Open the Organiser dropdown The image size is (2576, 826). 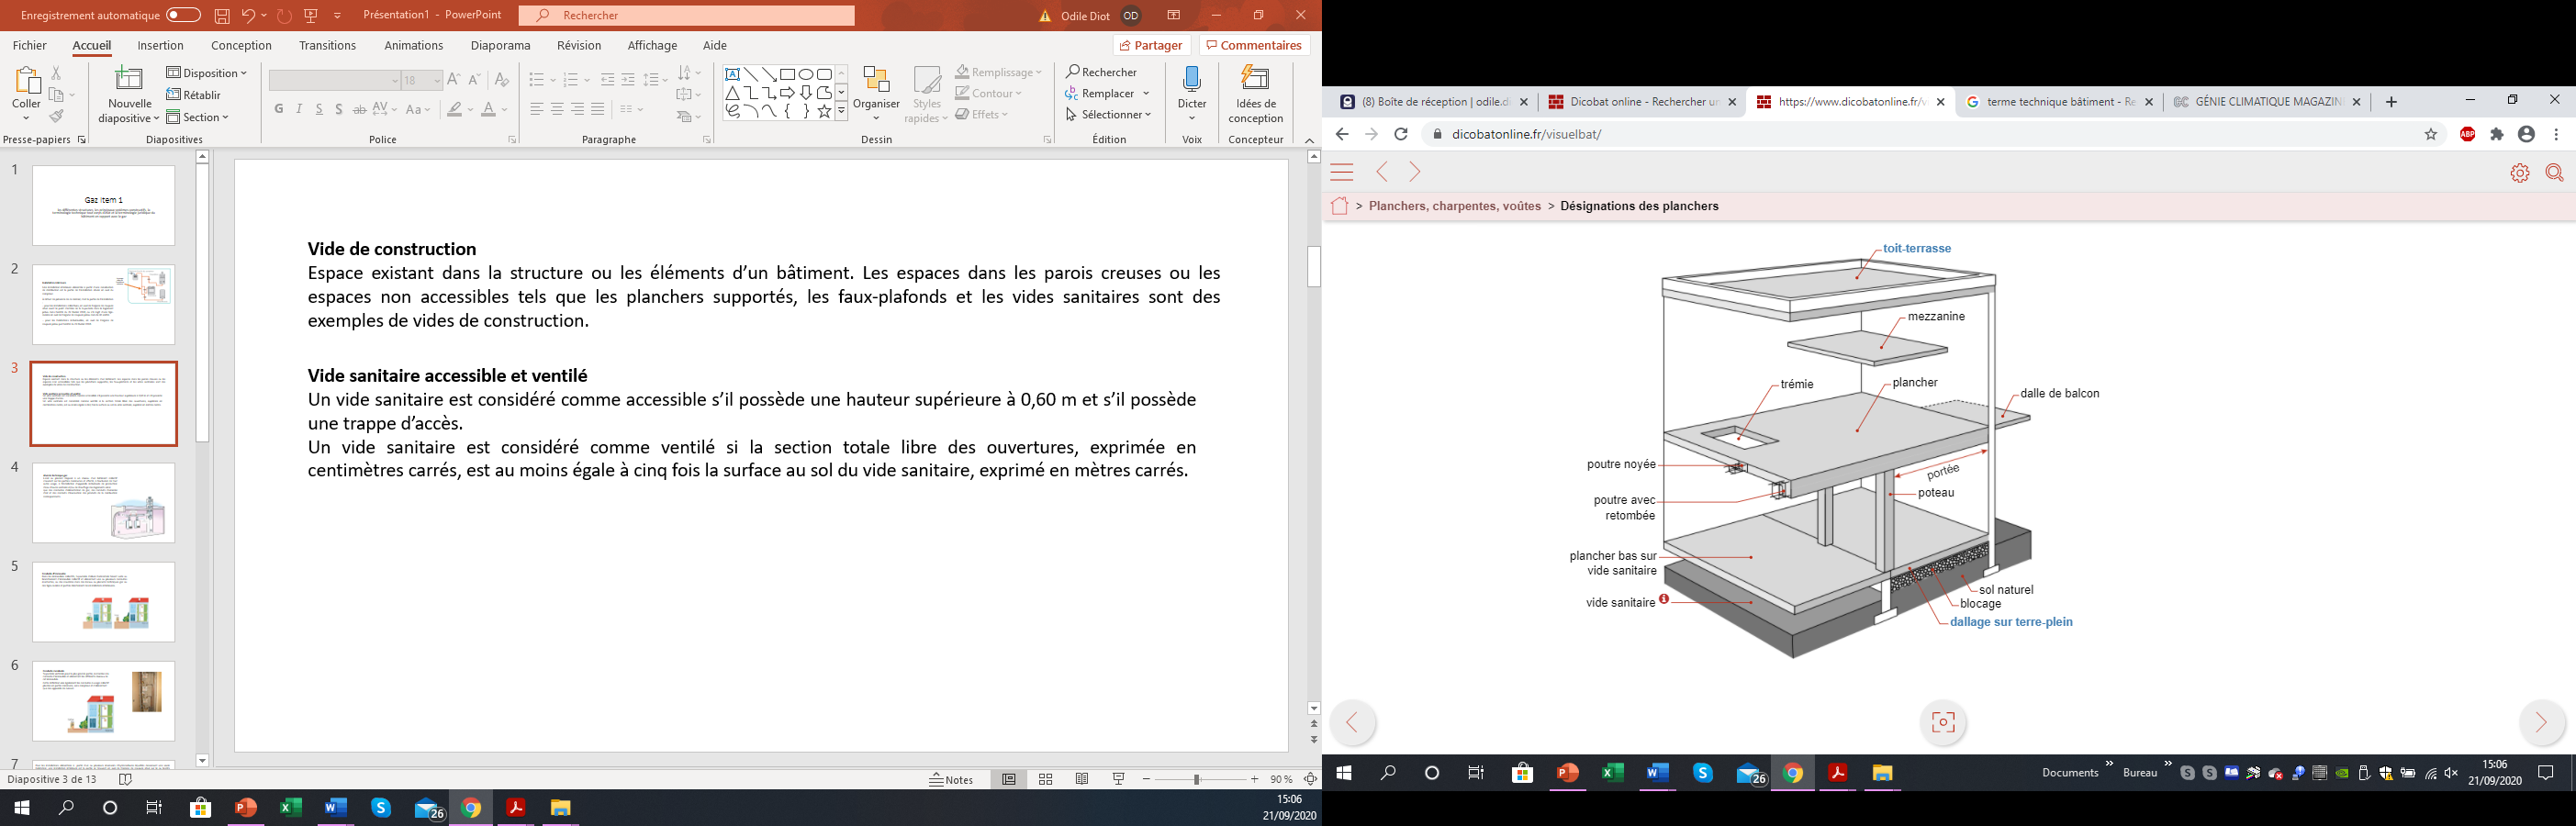876,94
